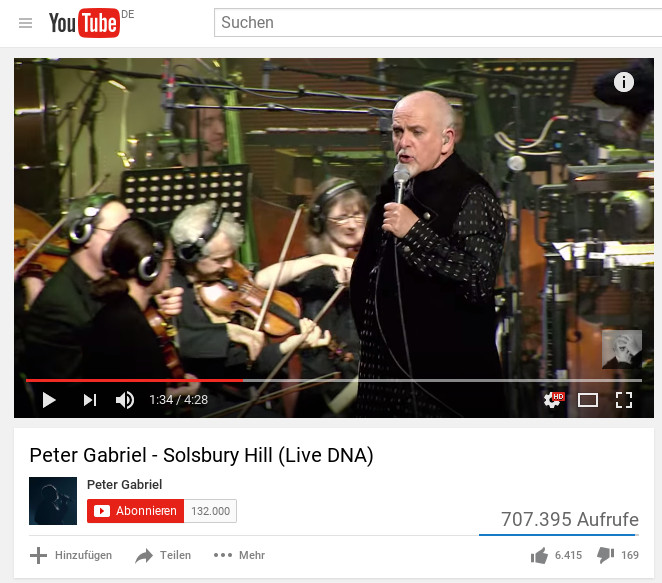Open the hamburger guide menu
662x583 pixels.
tap(25, 23)
